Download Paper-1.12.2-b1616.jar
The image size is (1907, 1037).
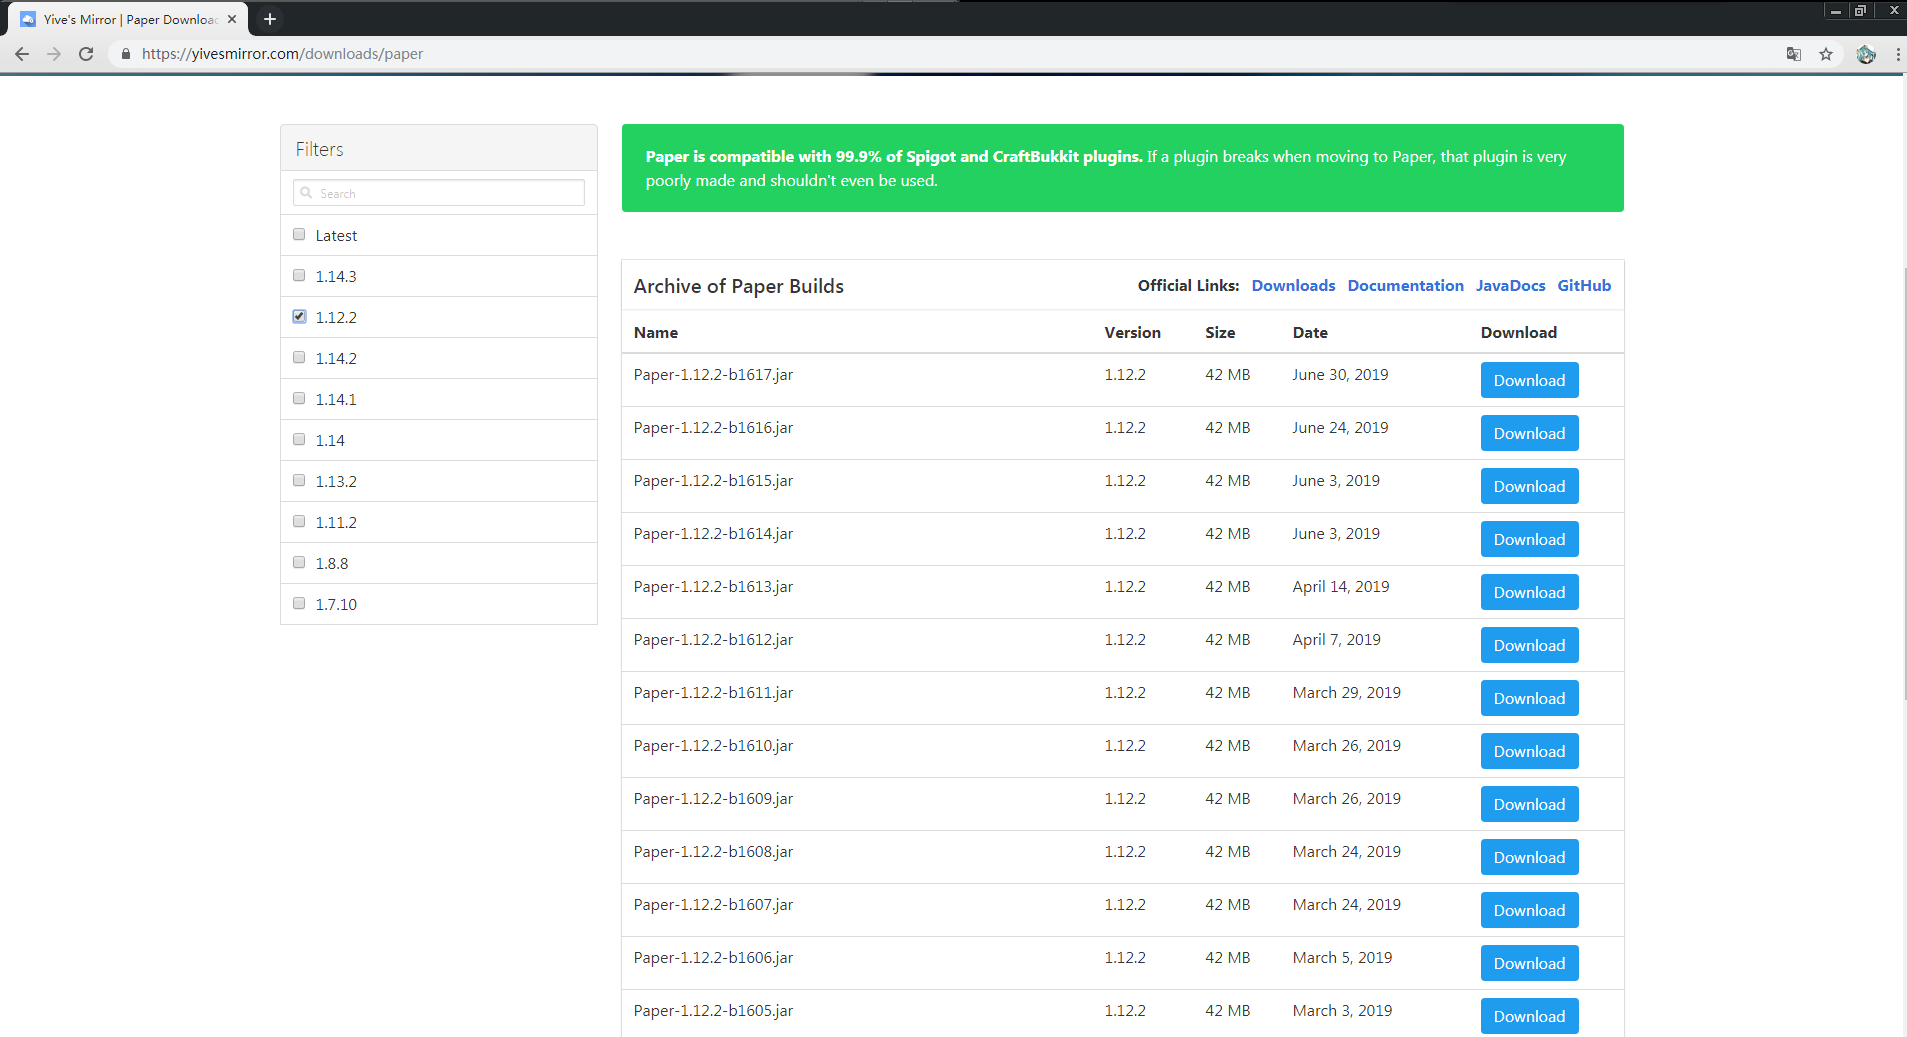pyautogui.click(x=1529, y=433)
